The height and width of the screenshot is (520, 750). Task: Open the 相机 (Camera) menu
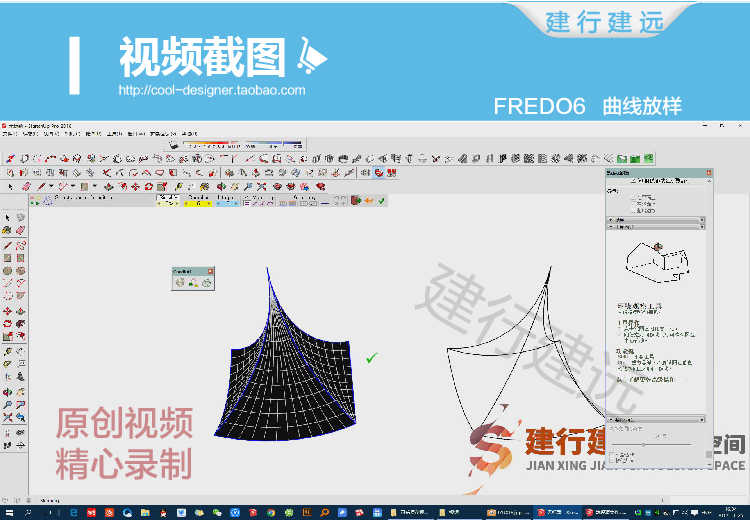pyautogui.click(x=72, y=134)
